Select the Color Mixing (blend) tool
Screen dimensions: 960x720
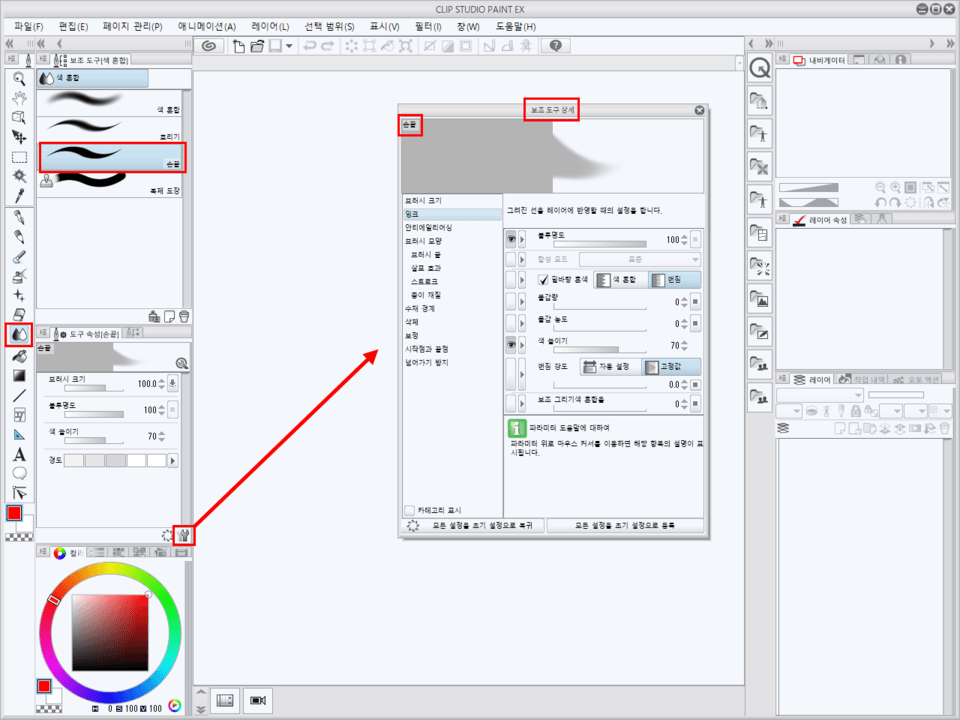18,335
